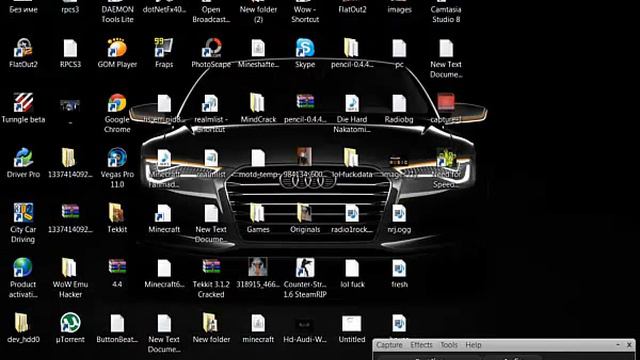Open the Untitled file
This screenshot has width=640, height=360.
(x=351, y=323)
